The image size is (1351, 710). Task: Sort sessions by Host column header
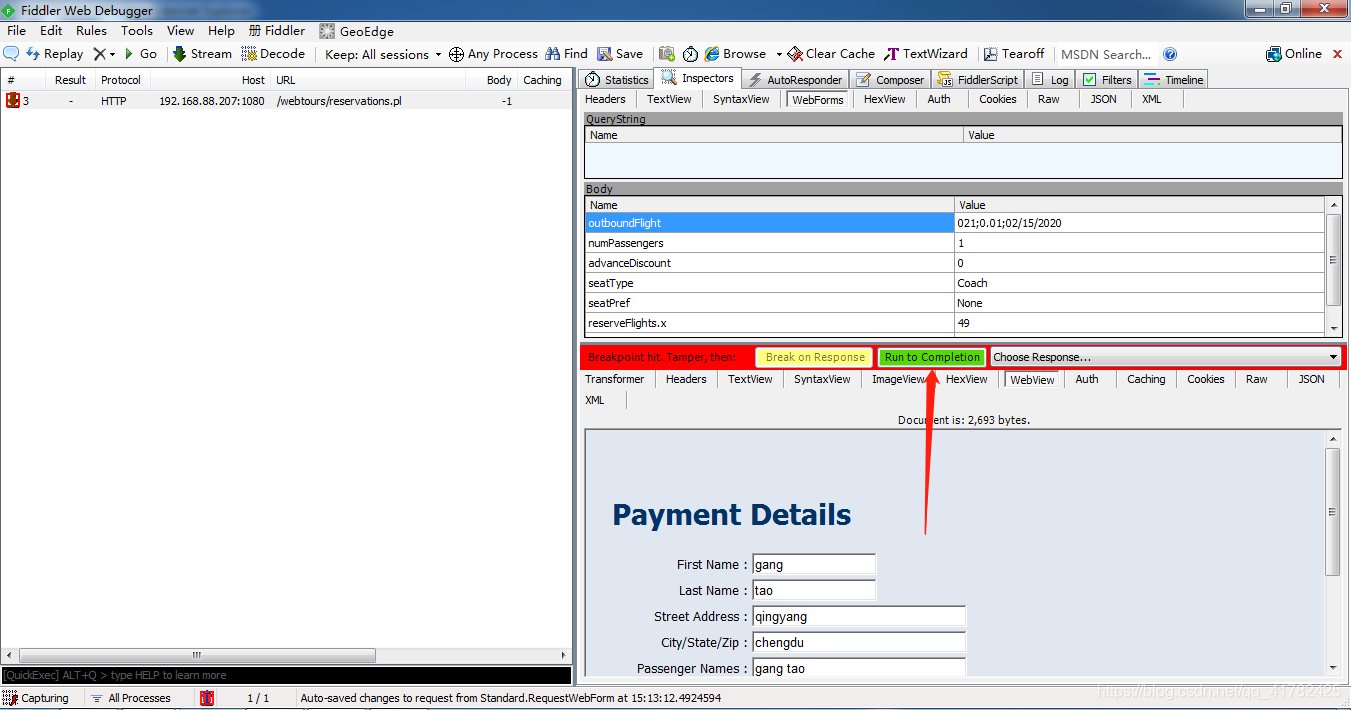pyautogui.click(x=213, y=80)
